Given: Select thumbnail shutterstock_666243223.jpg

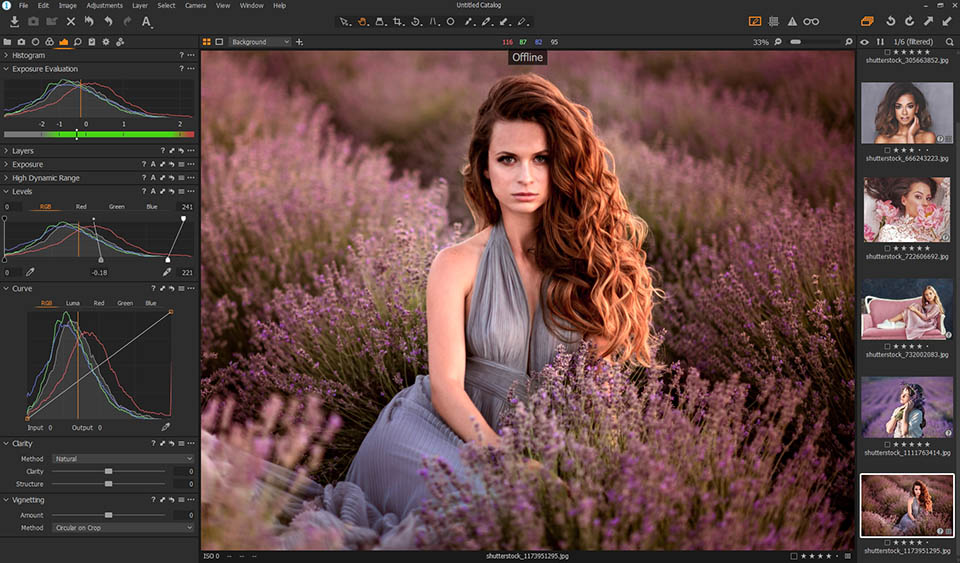Looking at the screenshot, I should point(907,113).
